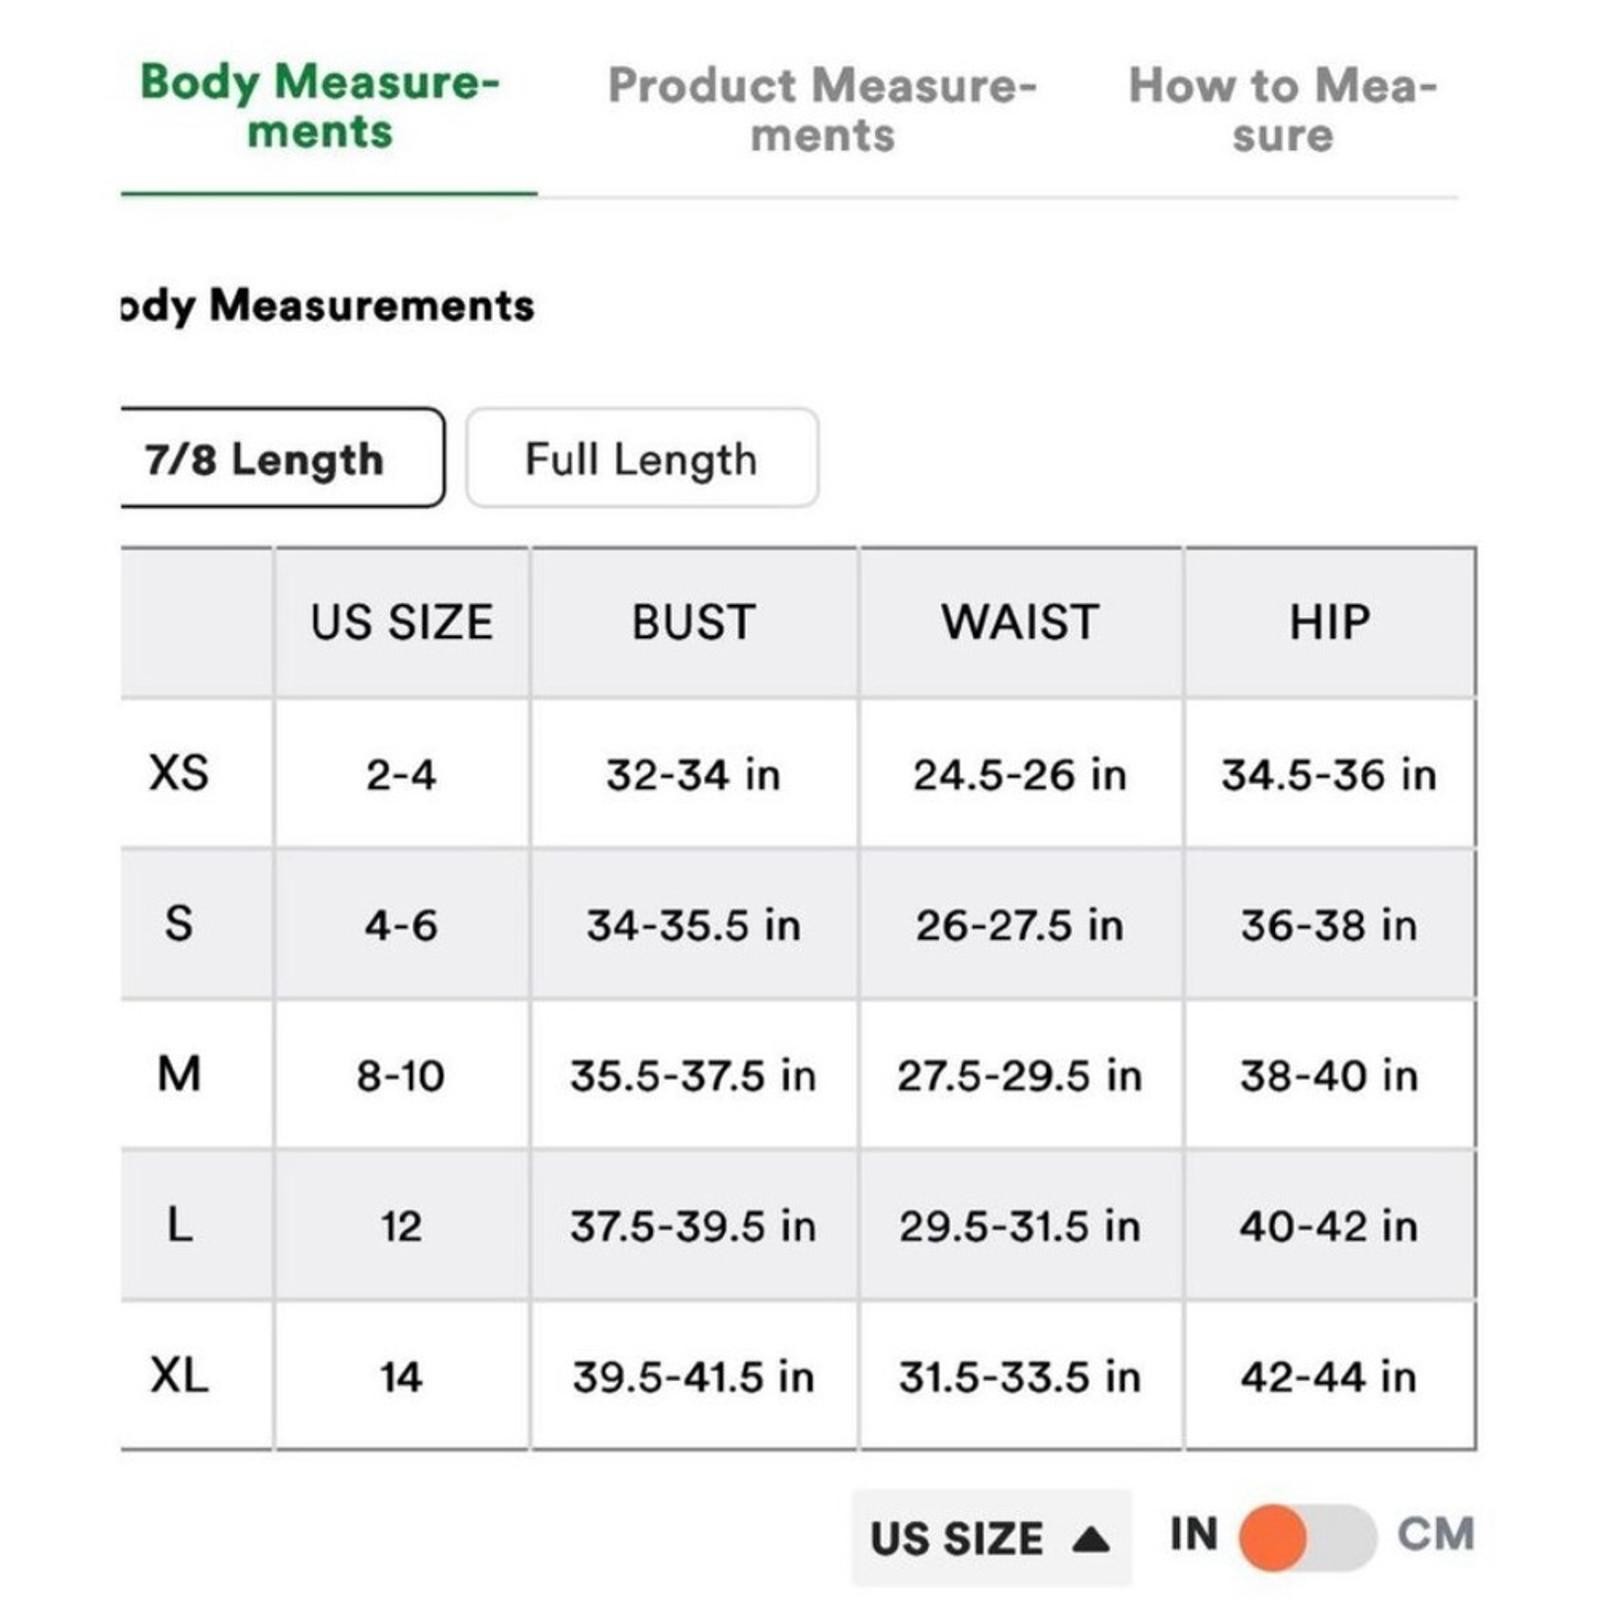Click the WAIST column header
The height and width of the screenshot is (1600, 1600).
(x=1020, y=622)
